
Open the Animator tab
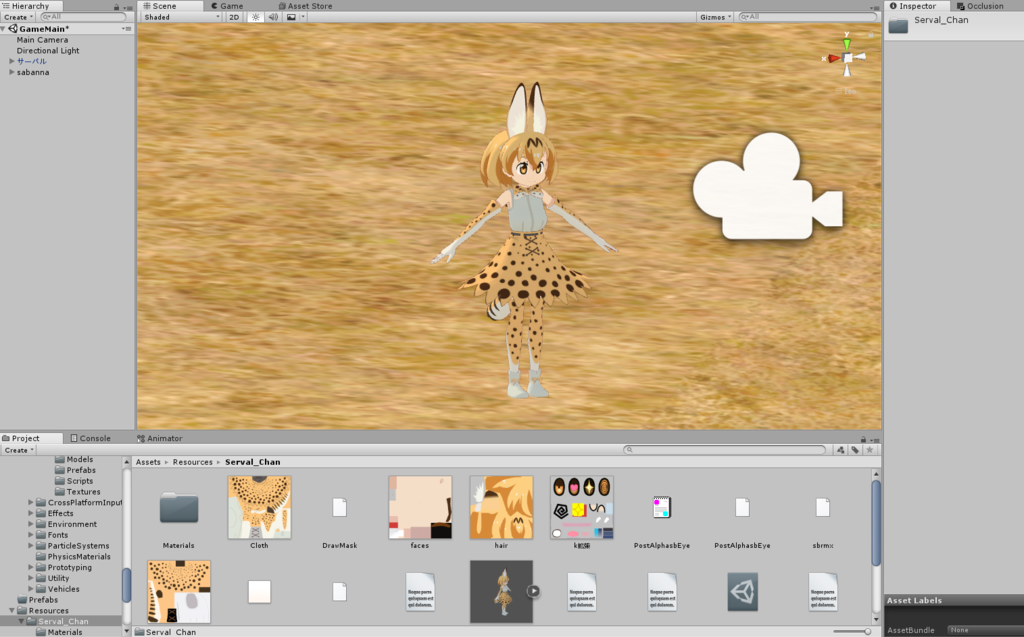160,438
